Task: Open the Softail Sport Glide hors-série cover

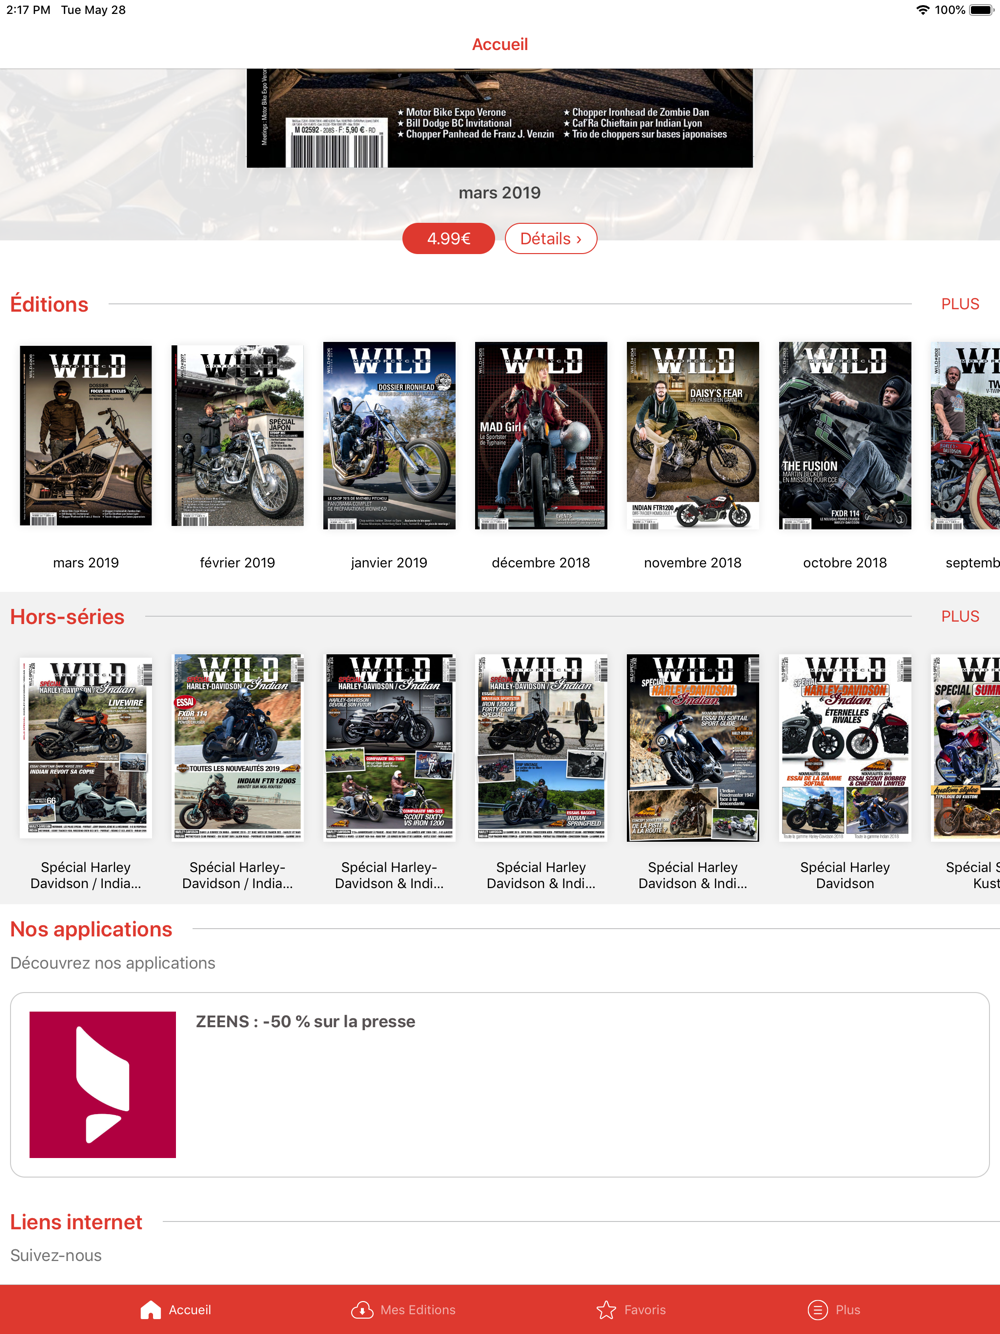Action: [693, 748]
